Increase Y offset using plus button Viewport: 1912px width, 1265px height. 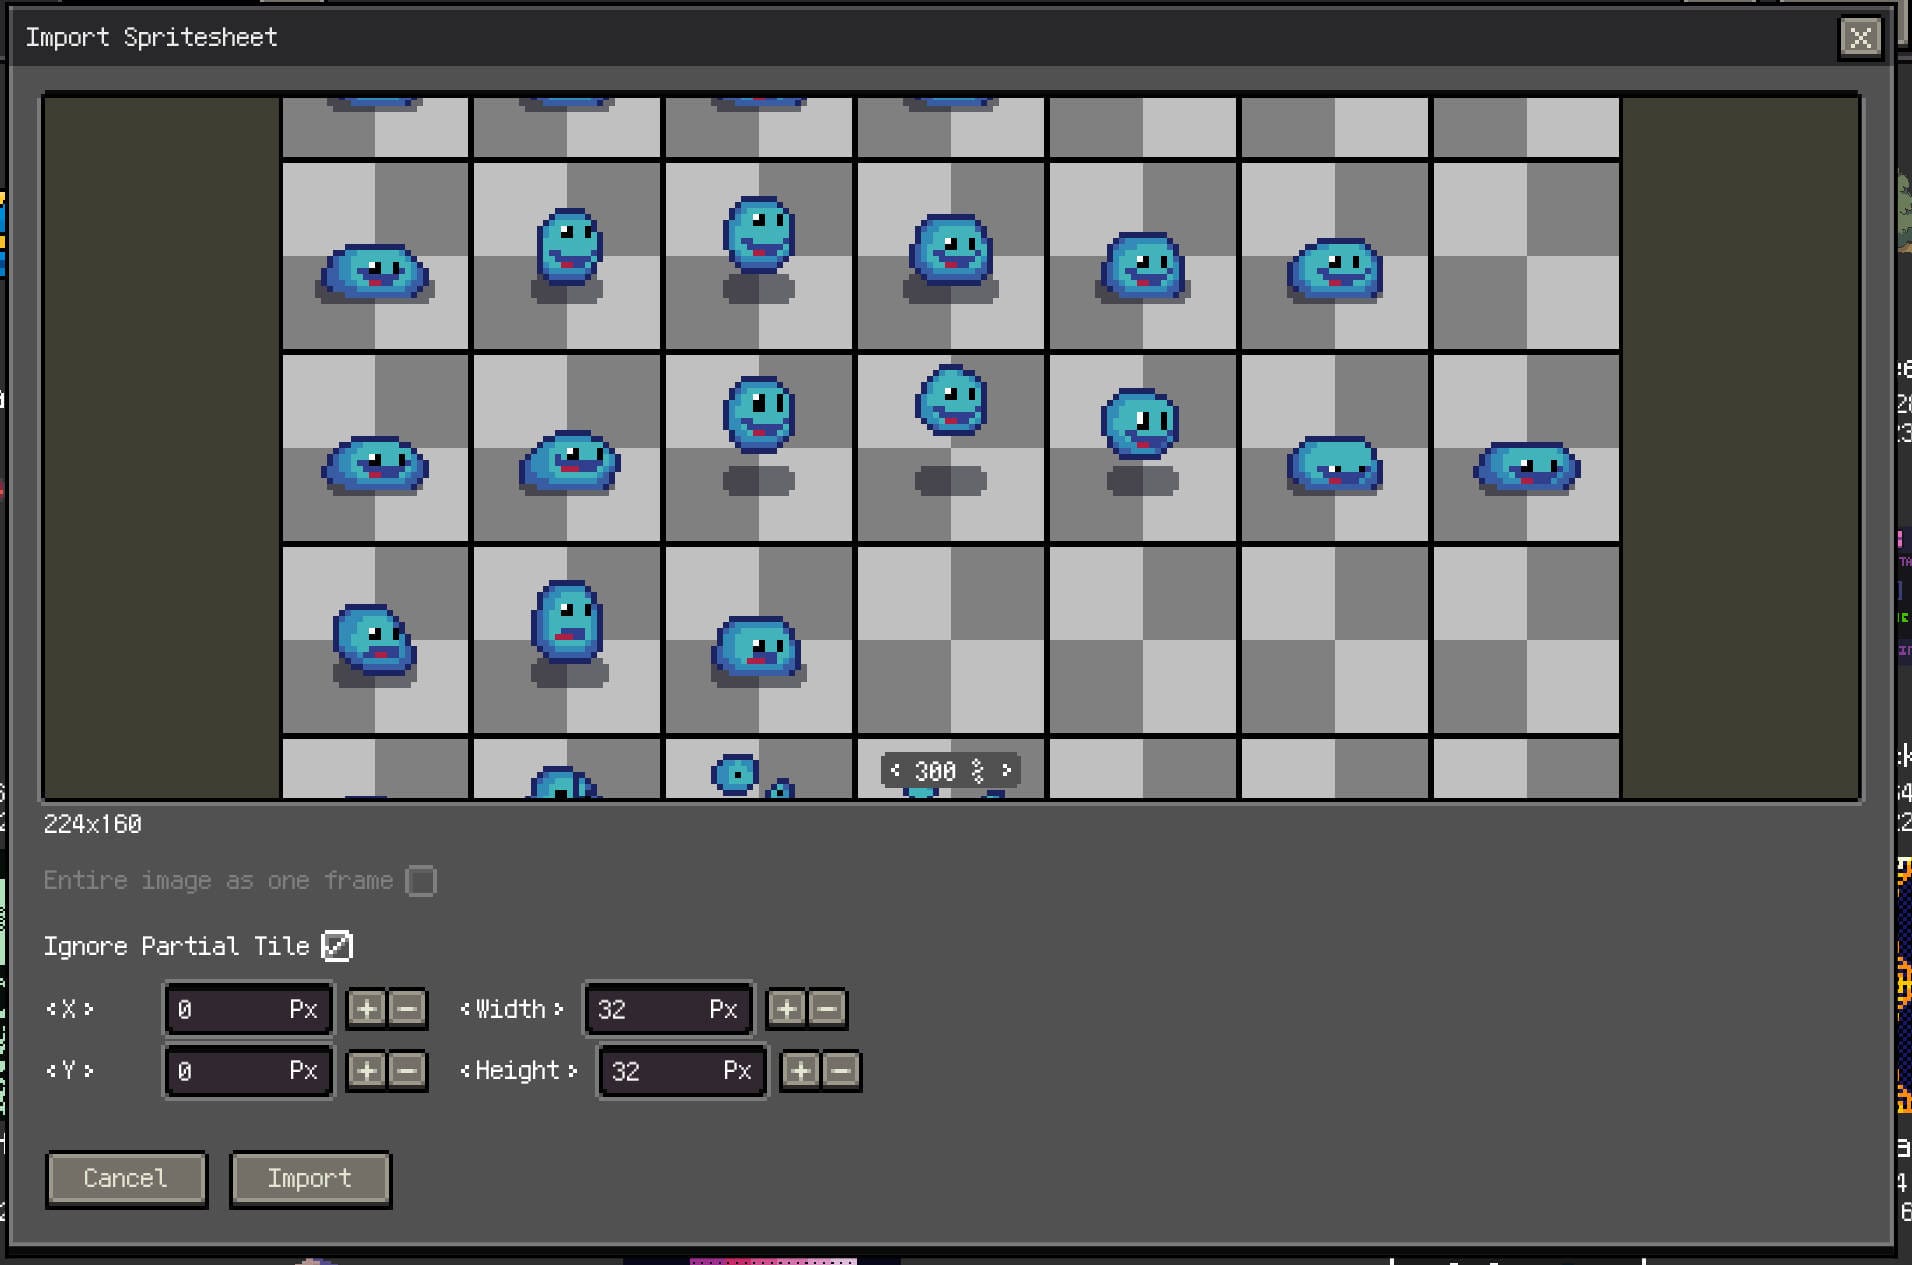point(366,1071)
